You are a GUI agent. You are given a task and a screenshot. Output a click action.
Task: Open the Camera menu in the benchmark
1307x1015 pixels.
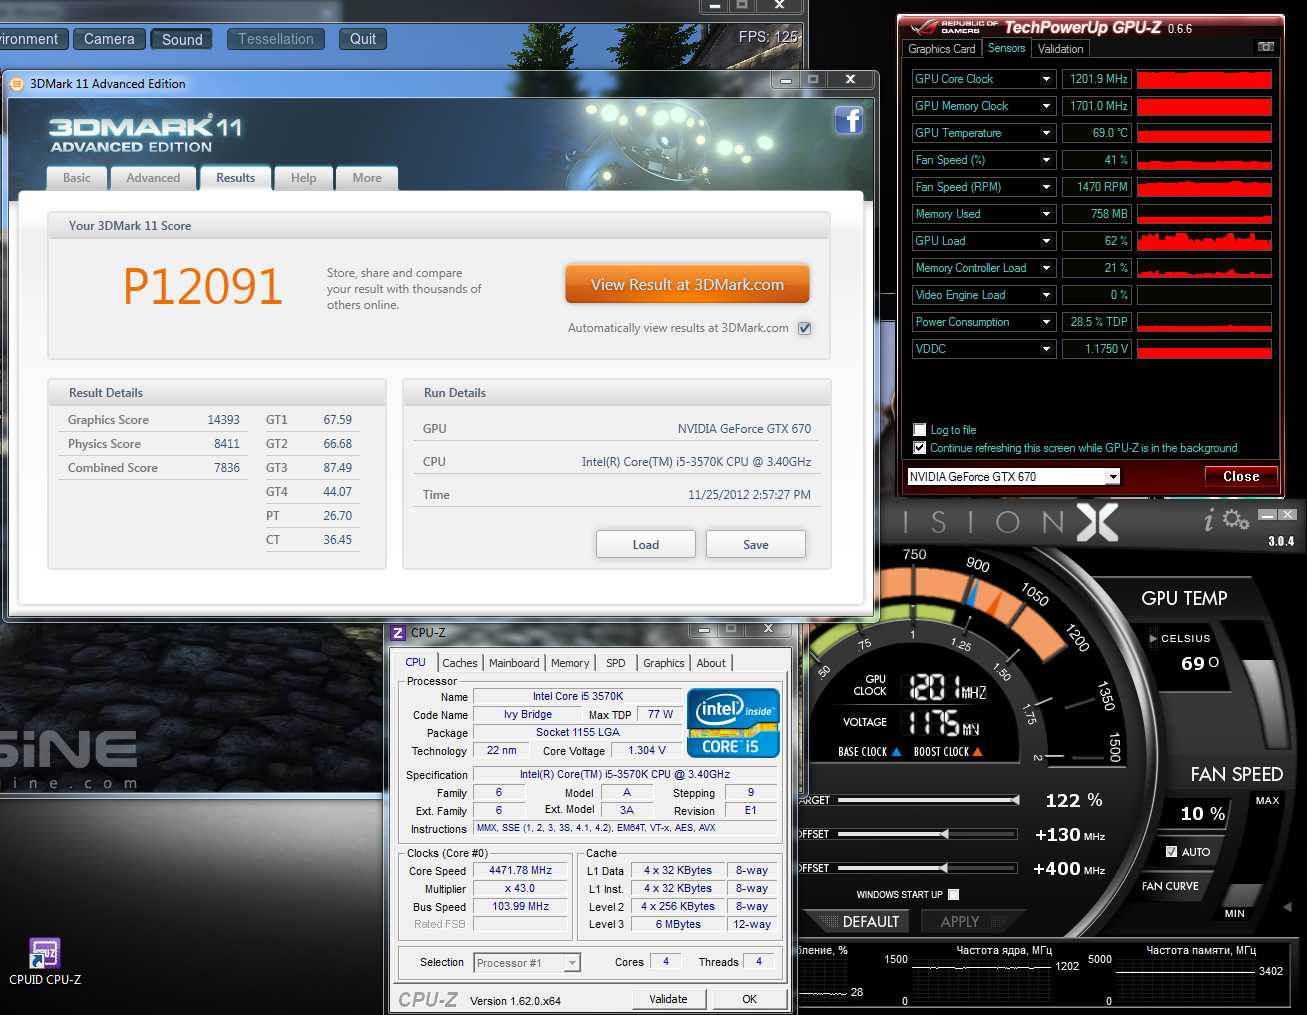[x=109, y=39]
